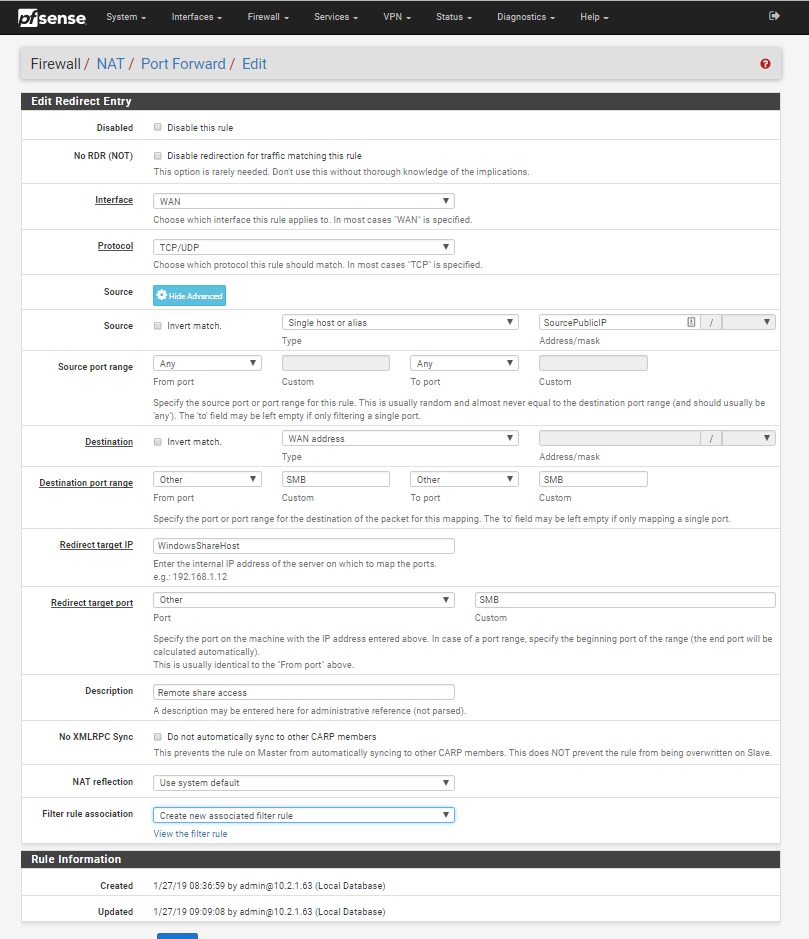Click the logout icon in navbar
Viewport: 809px width, 939px height.
coord(773,17)
